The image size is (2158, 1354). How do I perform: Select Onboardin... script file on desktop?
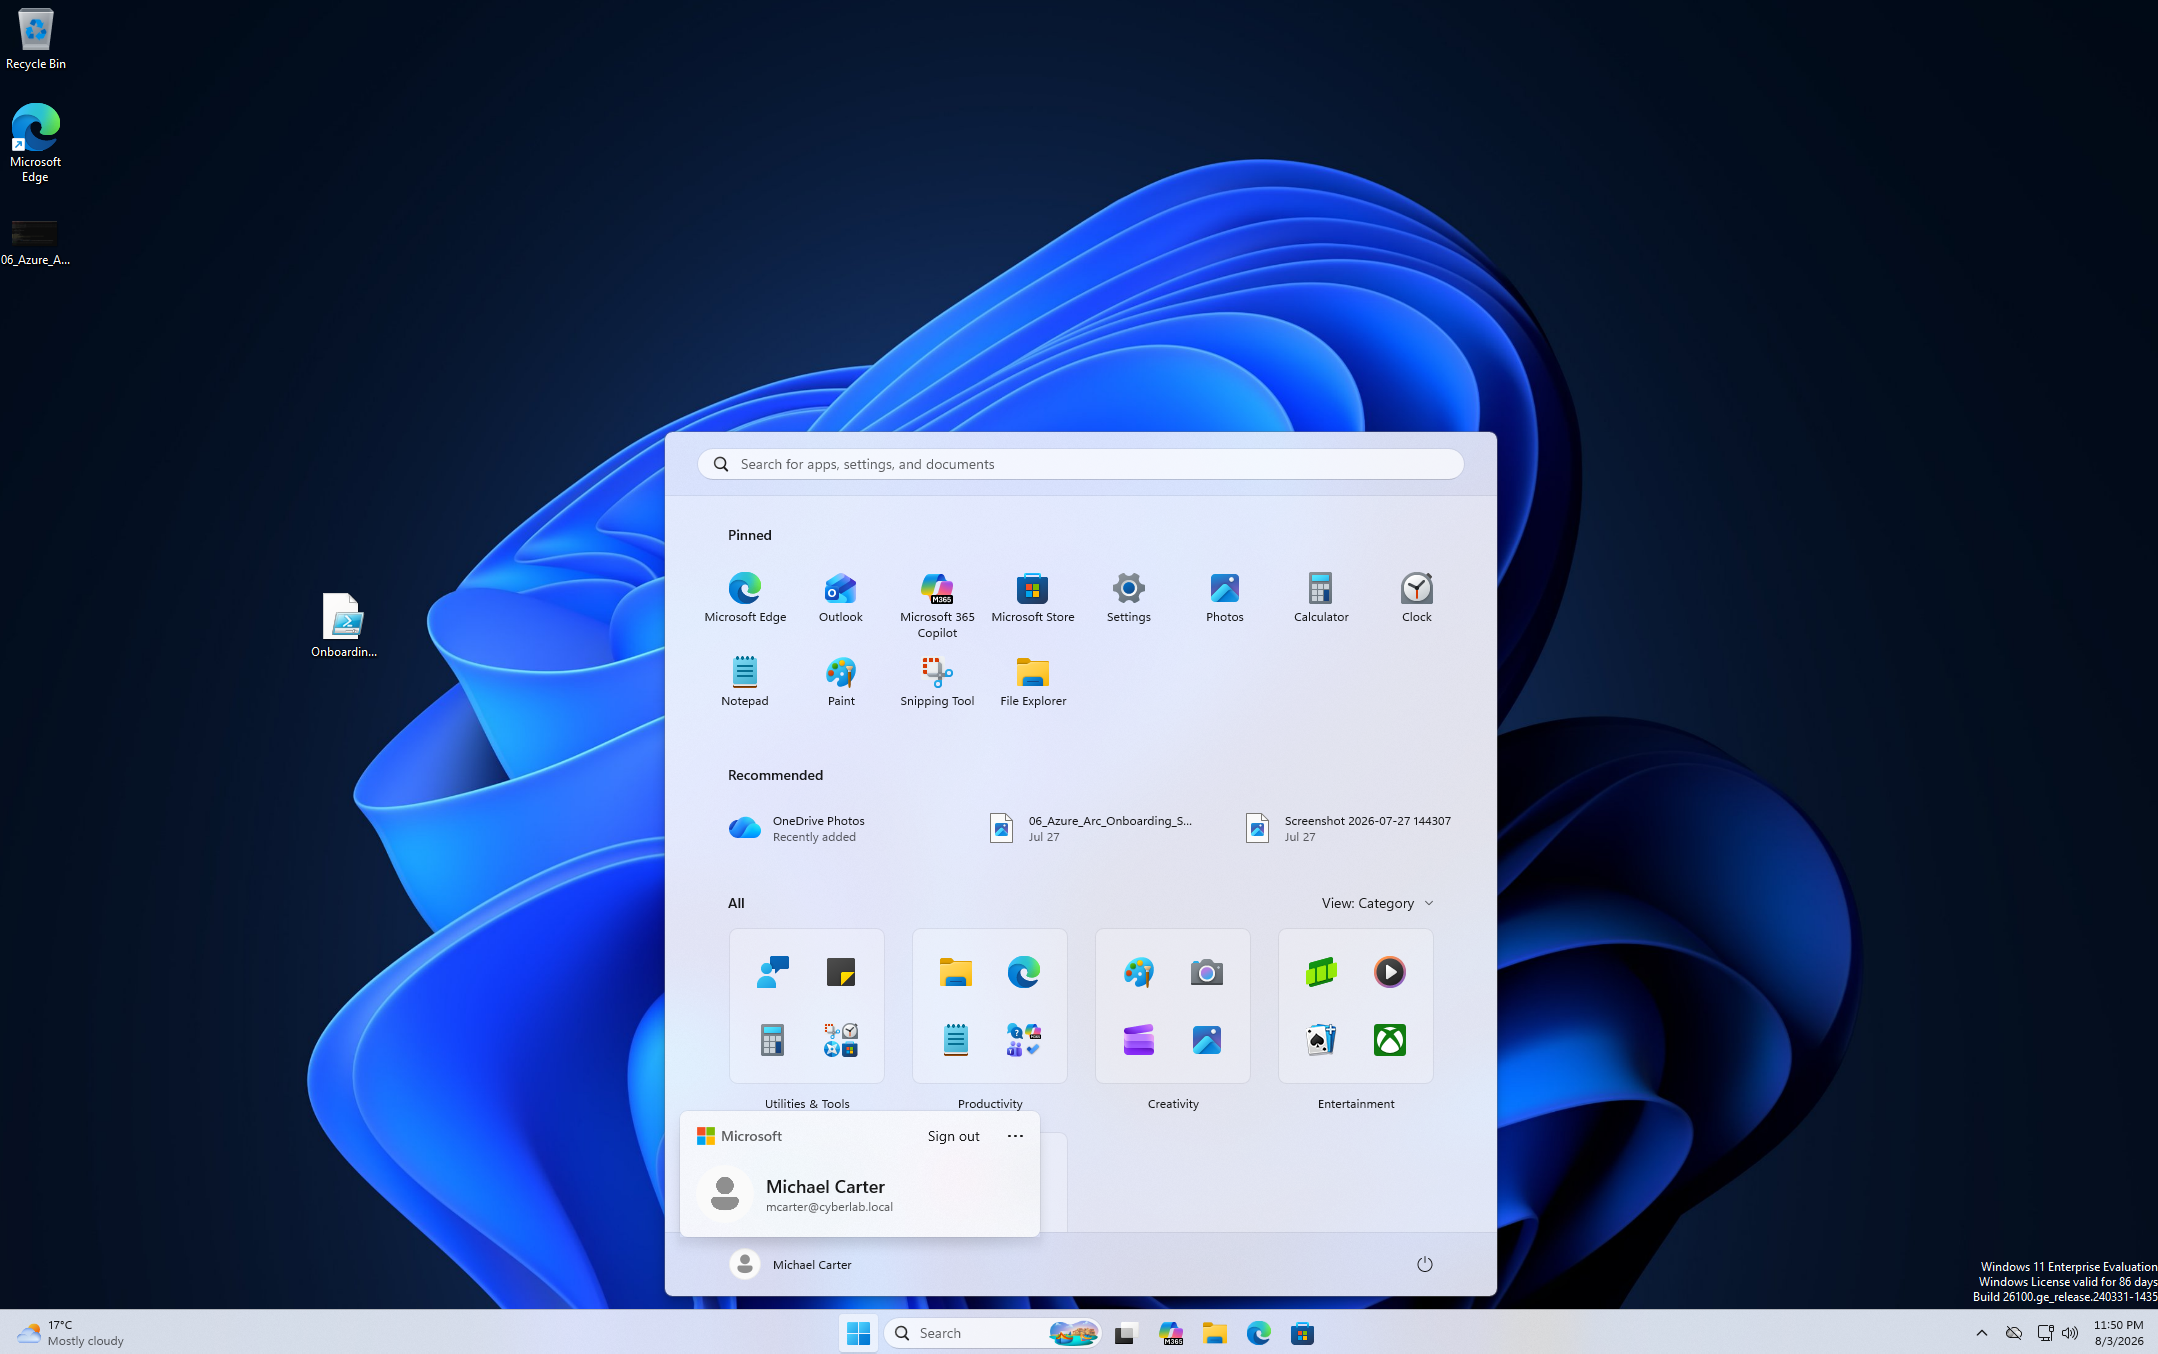343,625
